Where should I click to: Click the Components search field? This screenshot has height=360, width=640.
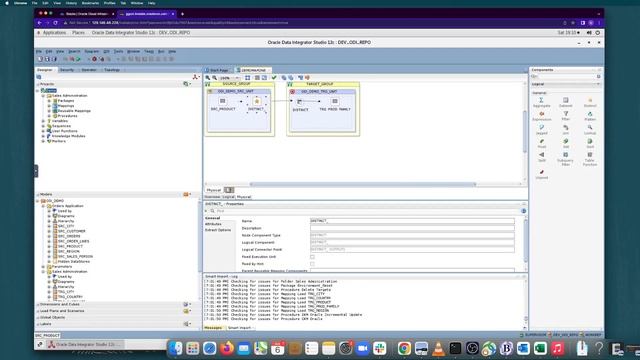(x=564, y=77)
